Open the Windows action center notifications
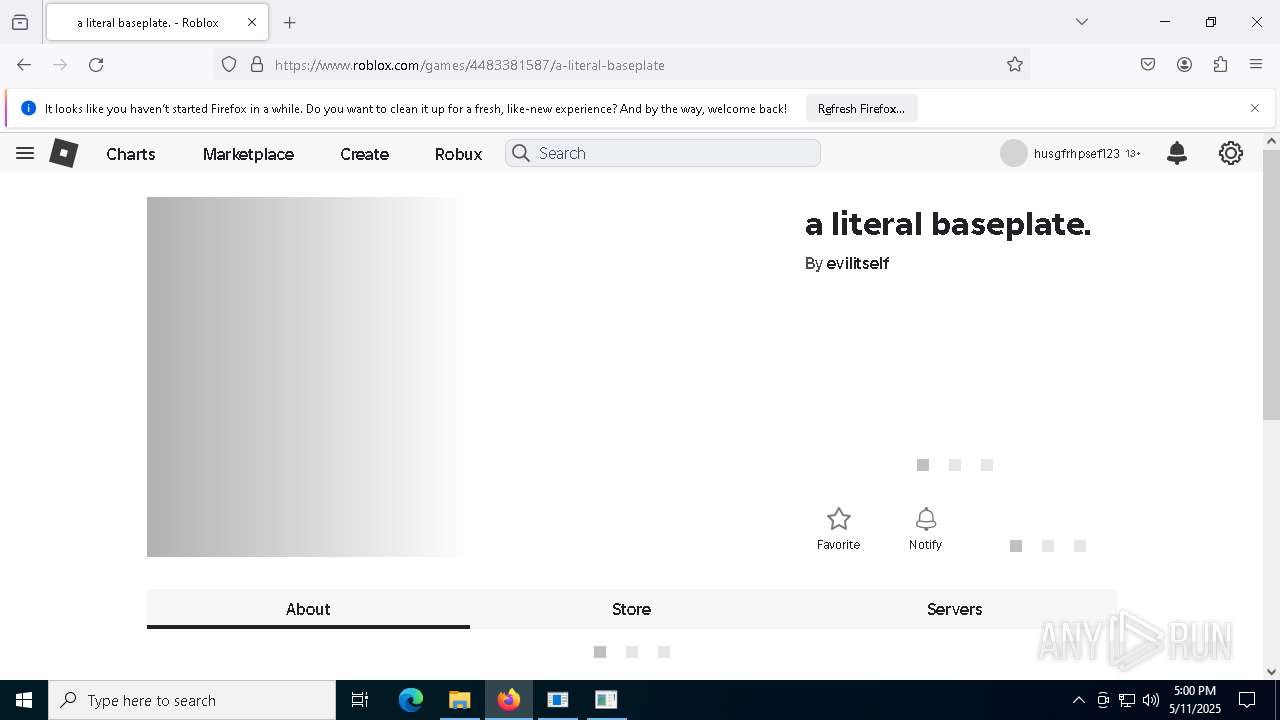The height and width of the screenshot is (720, 1280). (1247, 700)
